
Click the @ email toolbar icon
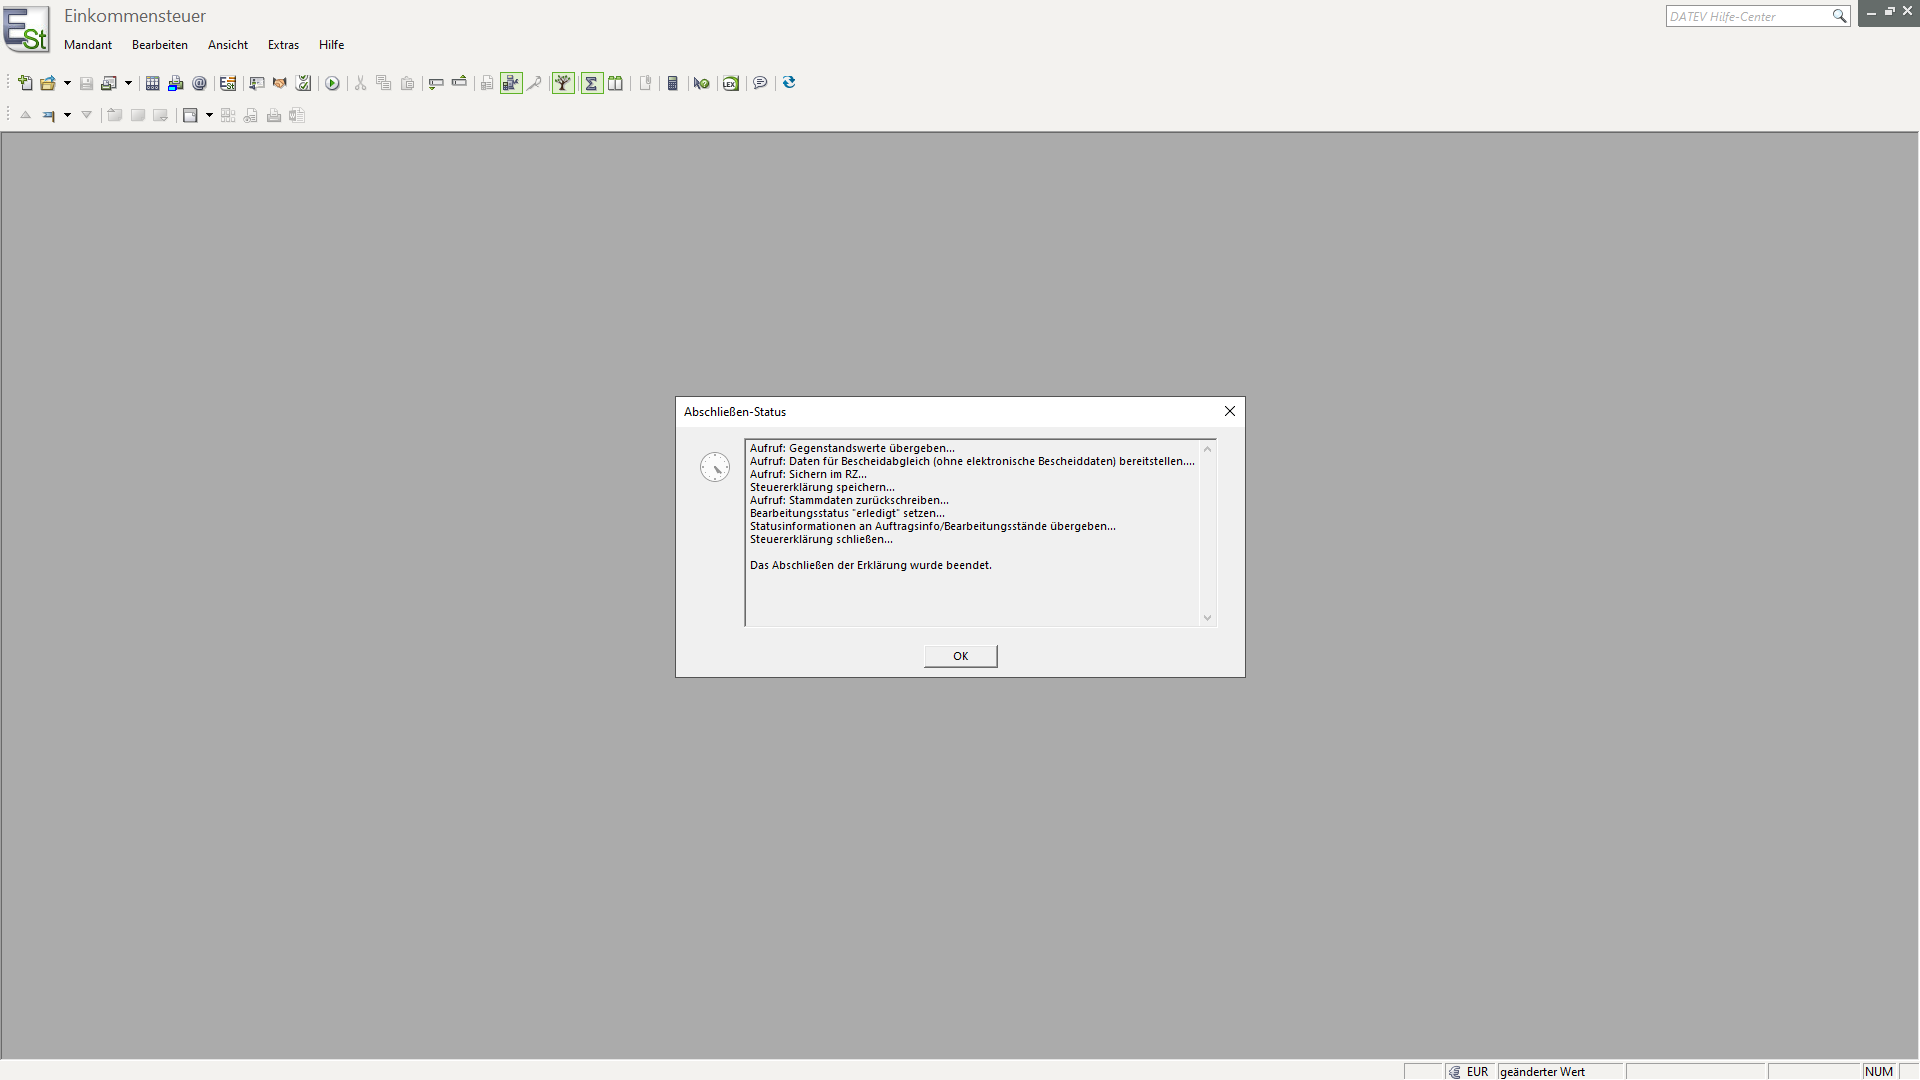(200, 83)
